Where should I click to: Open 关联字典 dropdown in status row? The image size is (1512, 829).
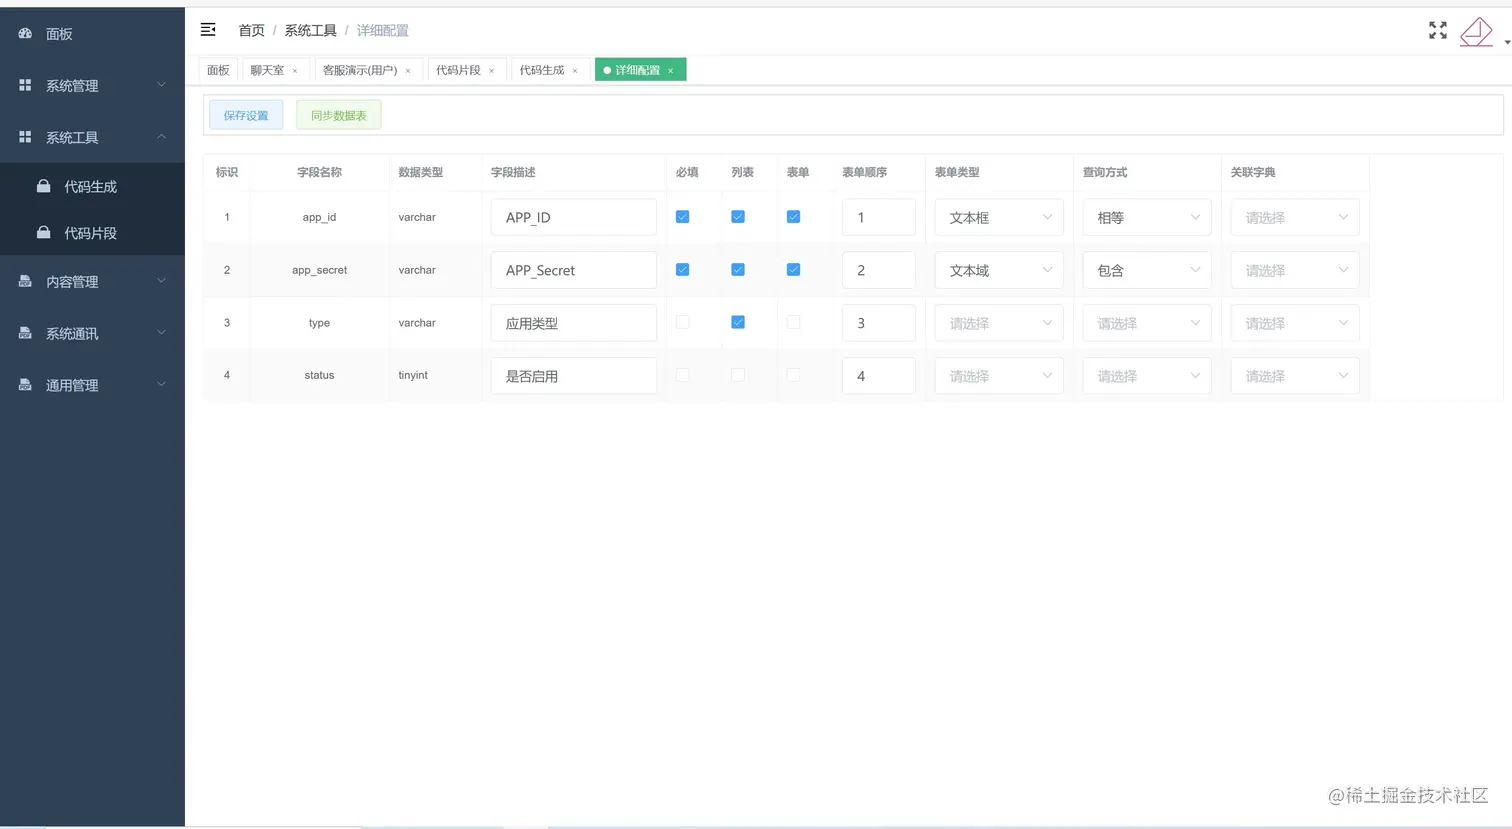(1295, 376)
